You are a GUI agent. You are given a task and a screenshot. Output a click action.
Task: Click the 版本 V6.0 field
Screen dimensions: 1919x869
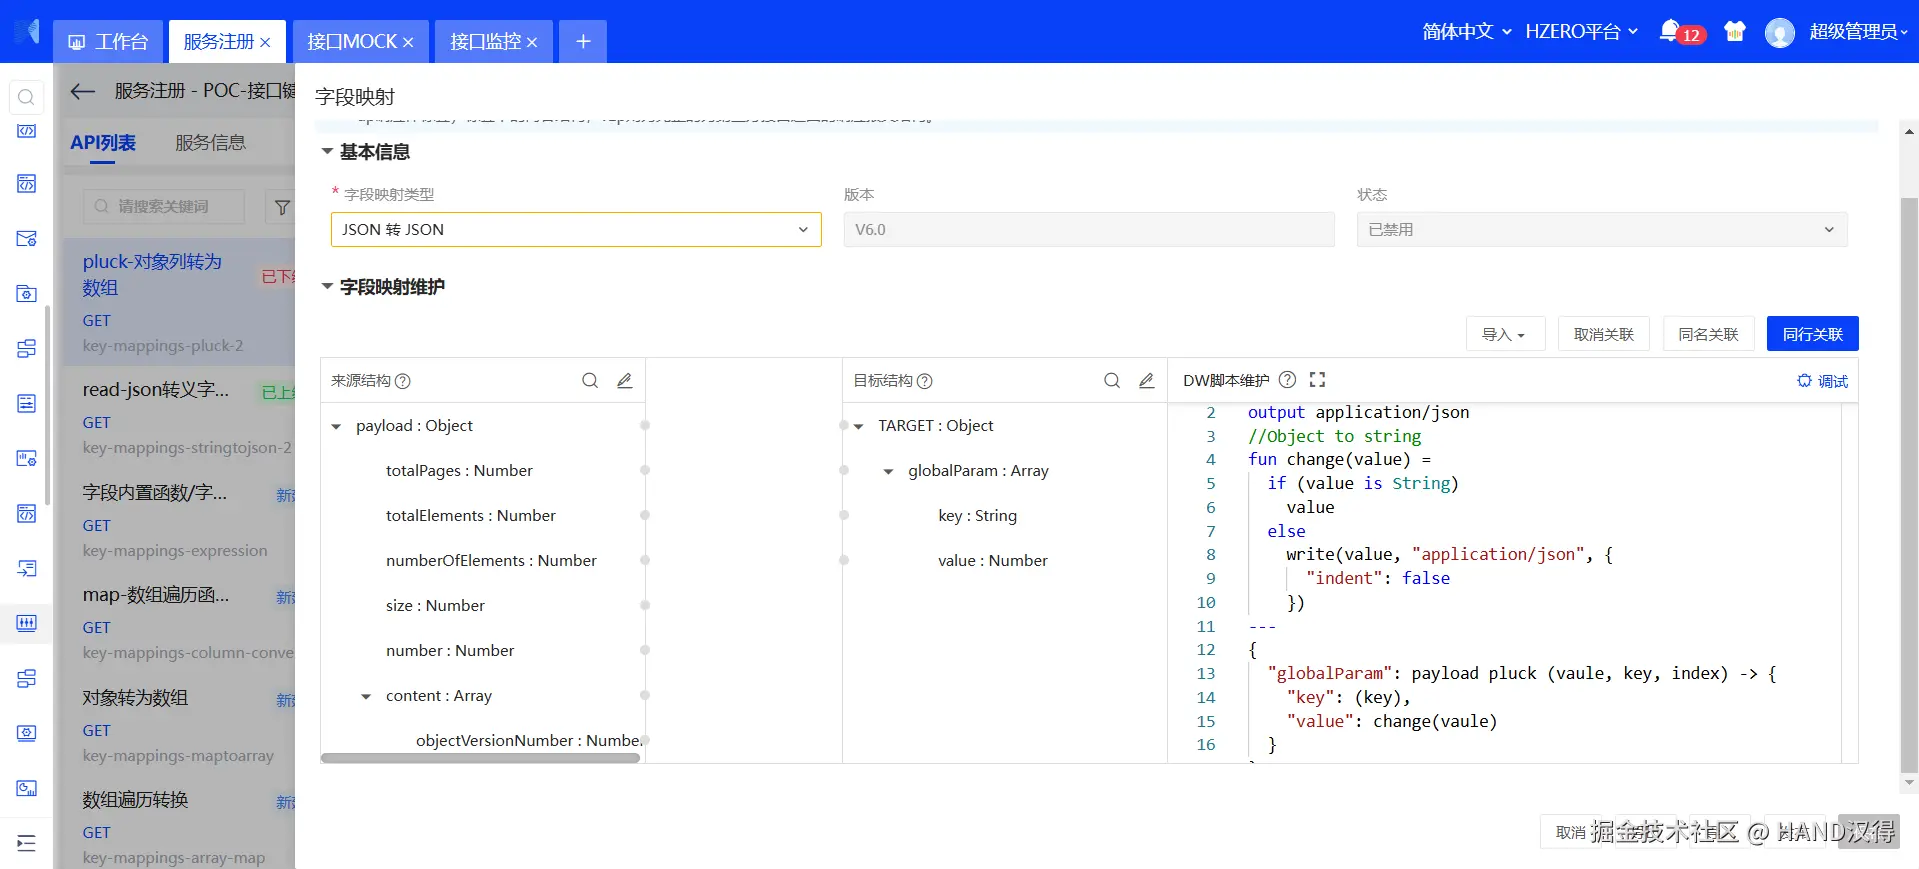[x=1089, y=230]
